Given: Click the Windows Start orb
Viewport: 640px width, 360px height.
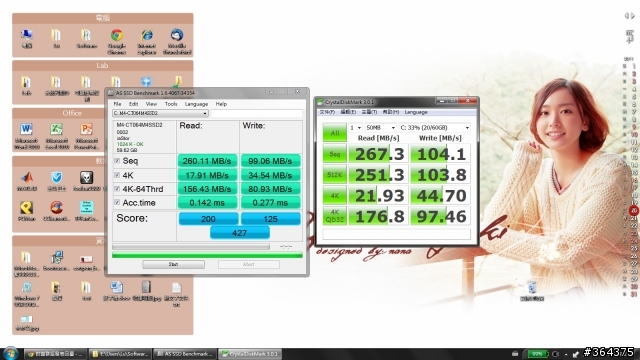Looking at the screenshot, I should (10, 353).
